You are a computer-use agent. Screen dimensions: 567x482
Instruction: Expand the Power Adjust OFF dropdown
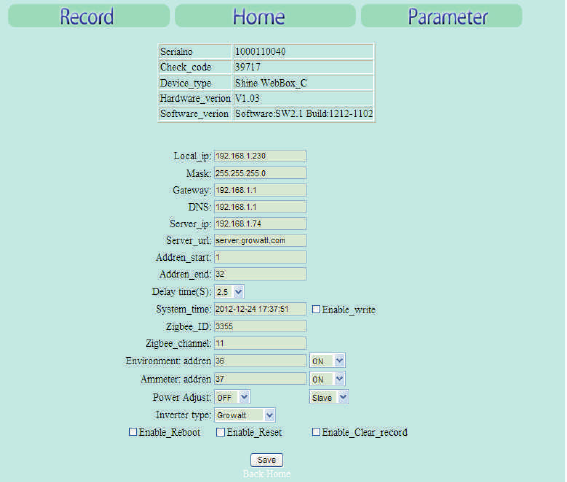(x=232, y=397)
